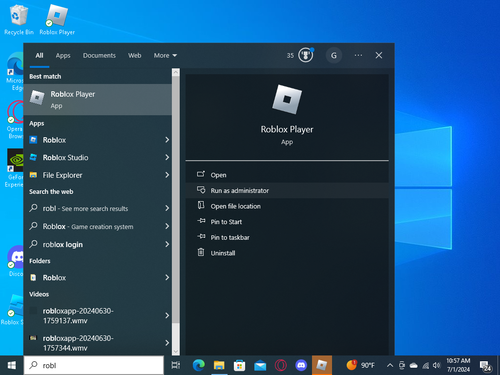The width and height of the screenshot is (500, 375).
Task: Switch to the Documents tab
Action: coord(99,56)
